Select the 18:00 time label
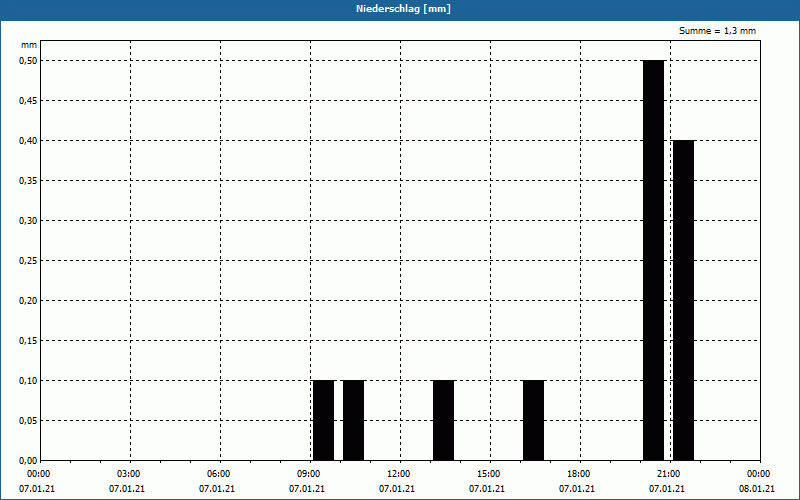The height and width of the screenshot is (500, 800). point(579,474)
